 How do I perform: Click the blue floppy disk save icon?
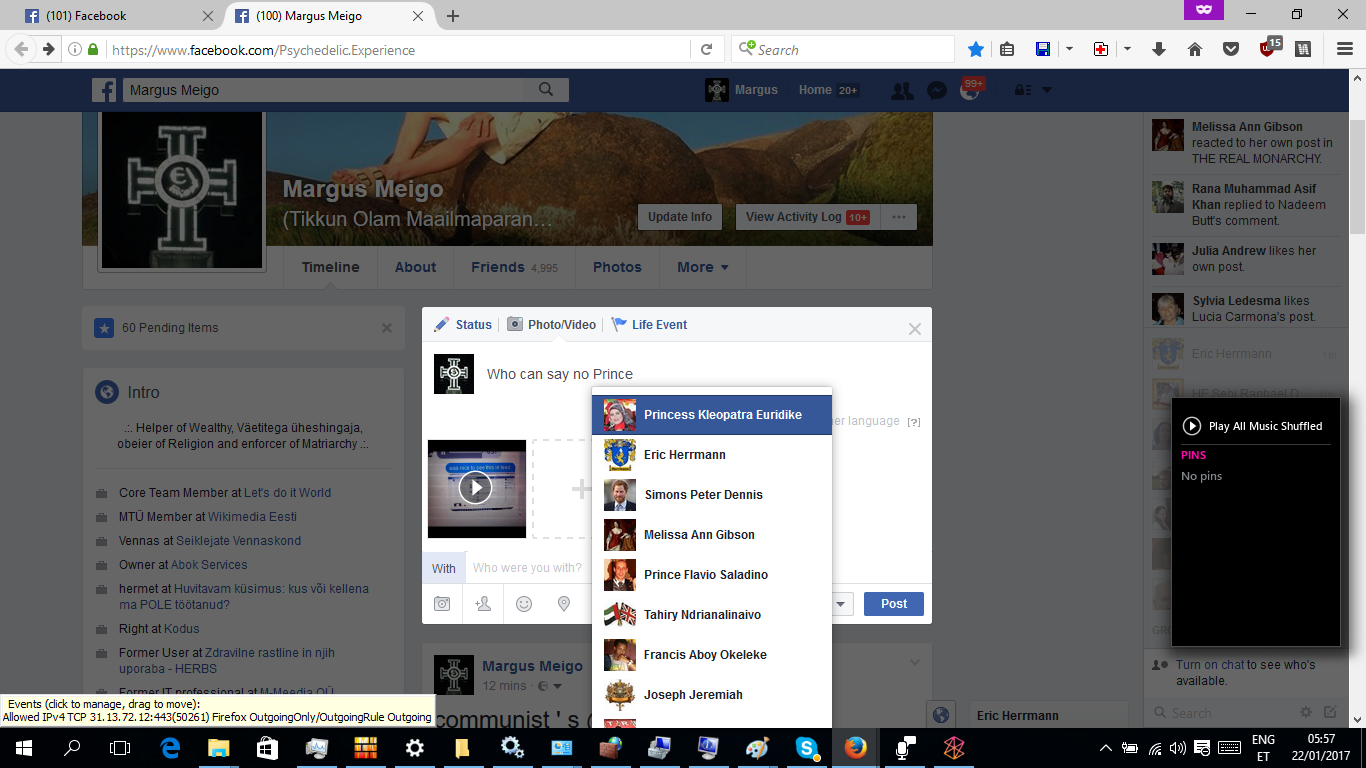pyautogui.click(x=1042, y=49)
